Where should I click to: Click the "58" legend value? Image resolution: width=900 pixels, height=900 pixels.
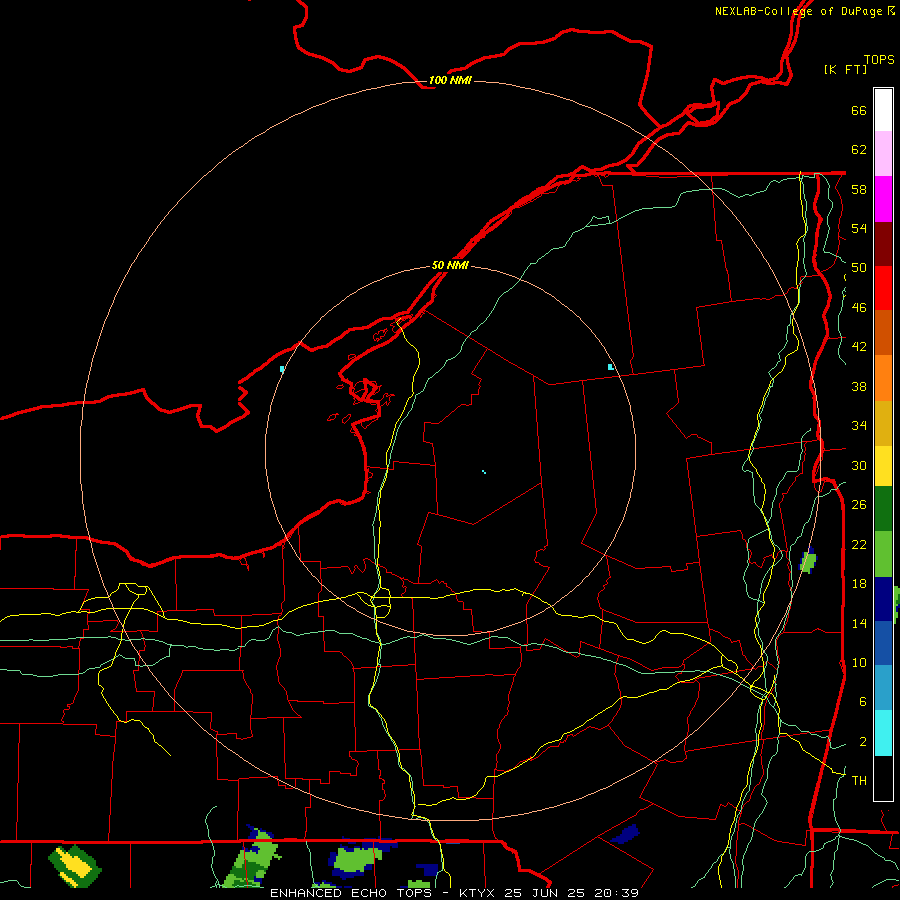point(859,189)
